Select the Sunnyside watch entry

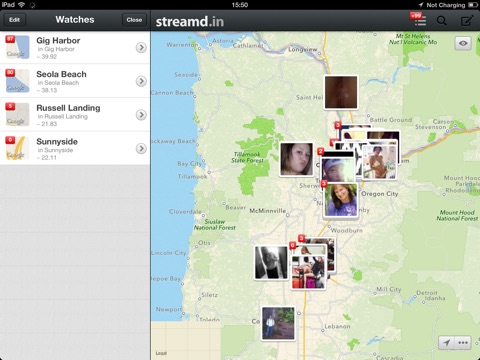75,148
